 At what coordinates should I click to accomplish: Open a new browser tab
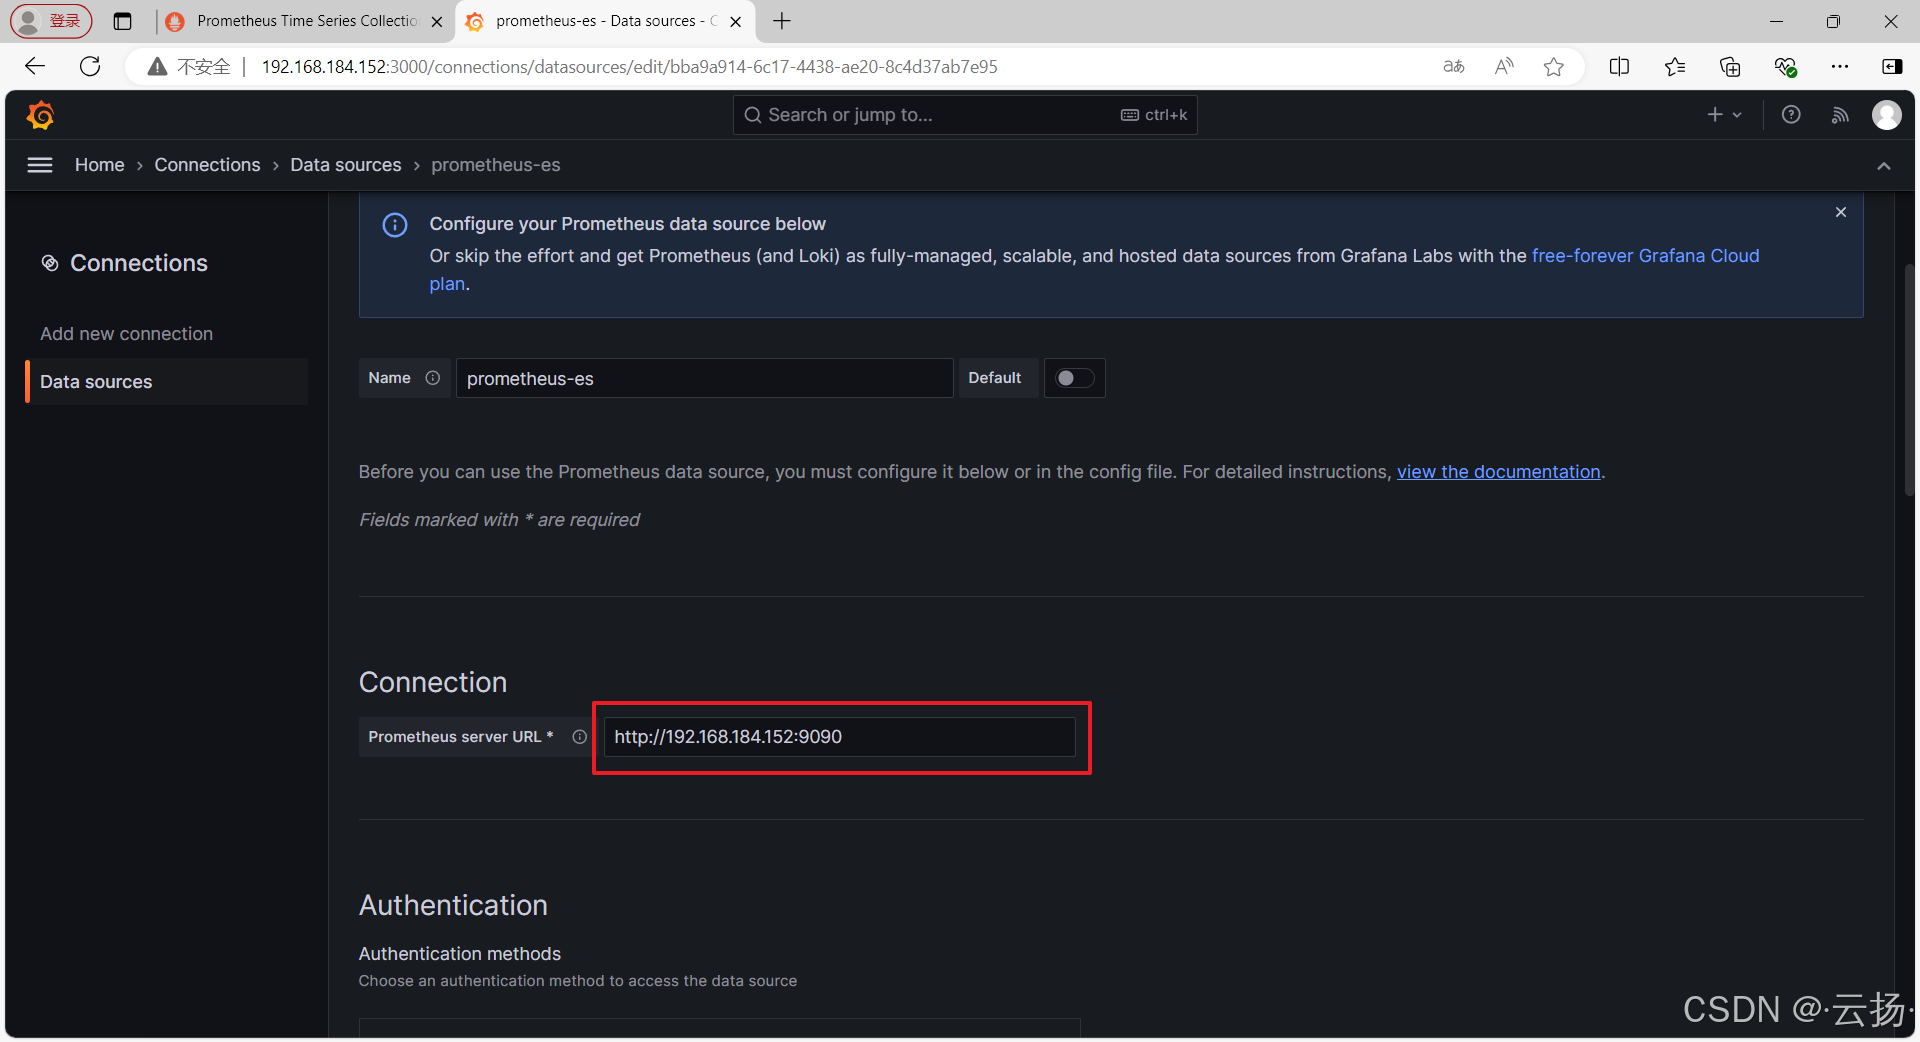tap(782, 21)
